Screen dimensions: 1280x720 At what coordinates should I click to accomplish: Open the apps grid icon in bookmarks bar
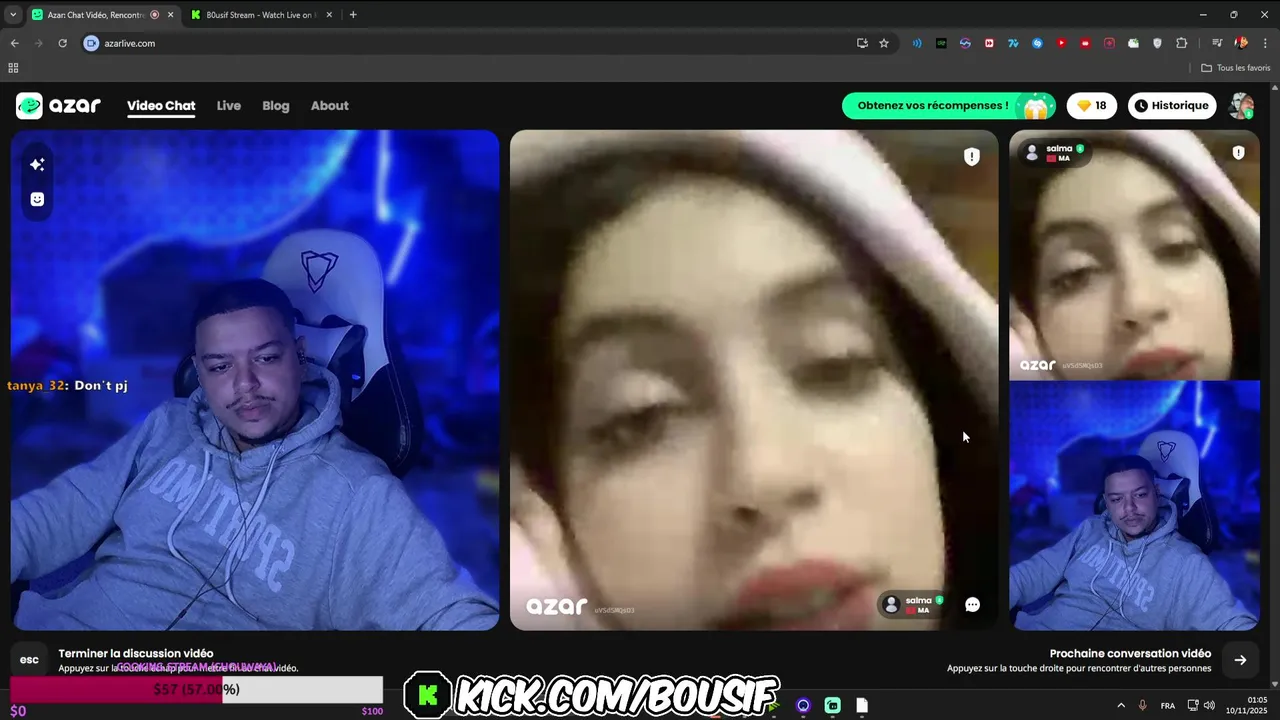(13, 68)
